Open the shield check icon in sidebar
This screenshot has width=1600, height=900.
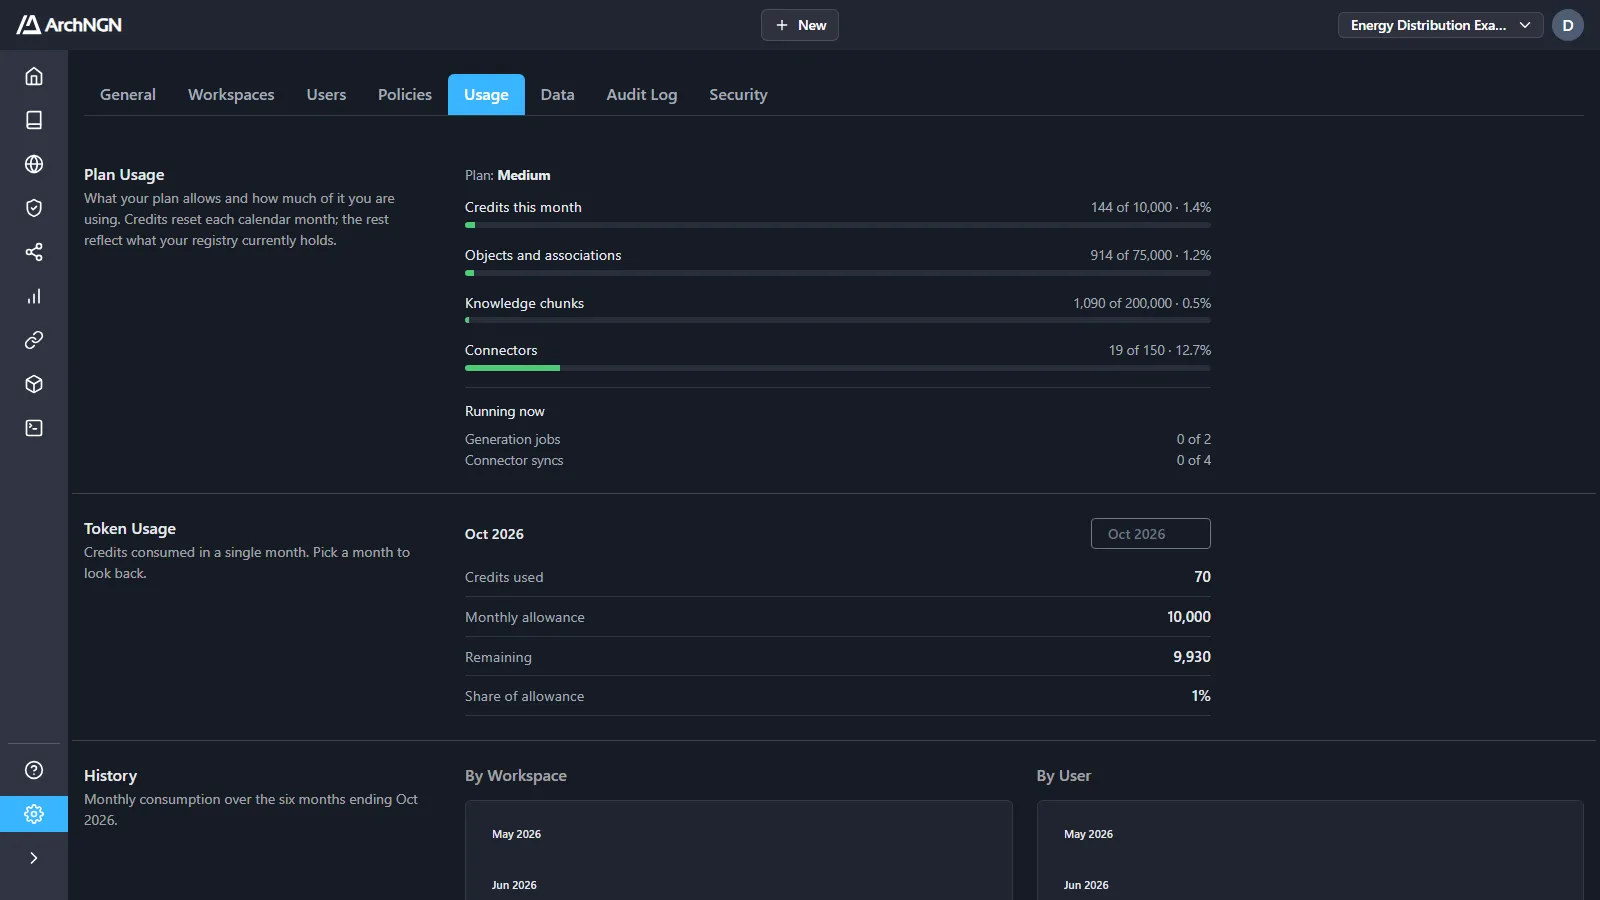[34, 208]
